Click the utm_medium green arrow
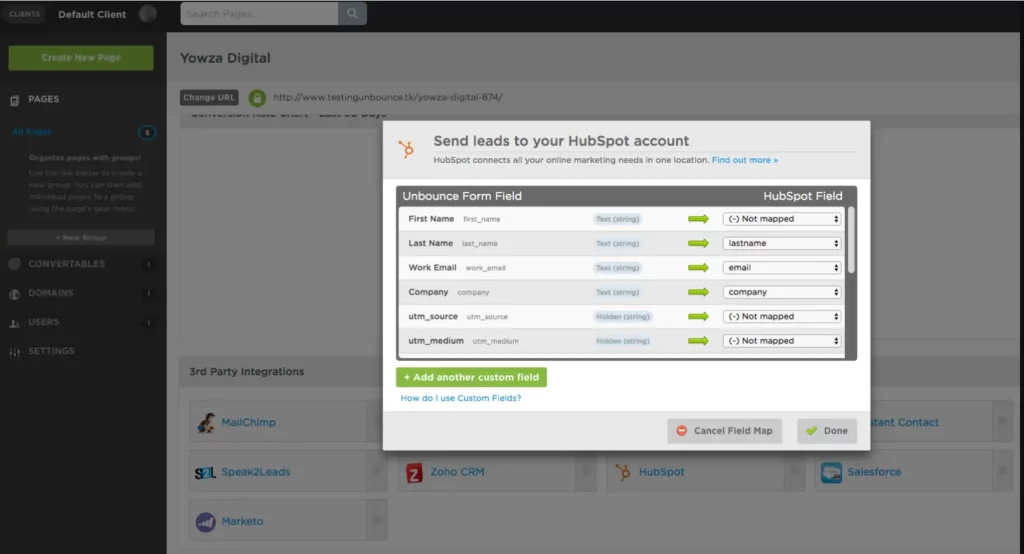 pyautogui.click(x=698, y=341)
